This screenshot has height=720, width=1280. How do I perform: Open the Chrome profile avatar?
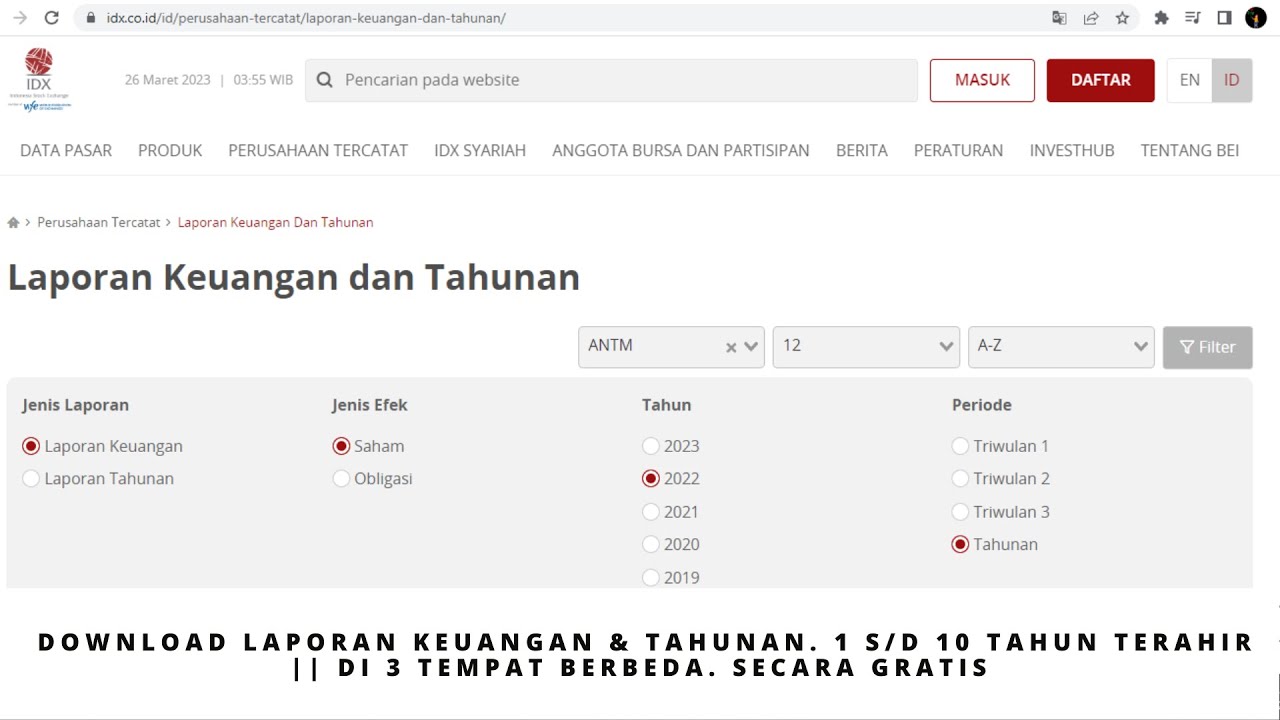[1256, 18]
